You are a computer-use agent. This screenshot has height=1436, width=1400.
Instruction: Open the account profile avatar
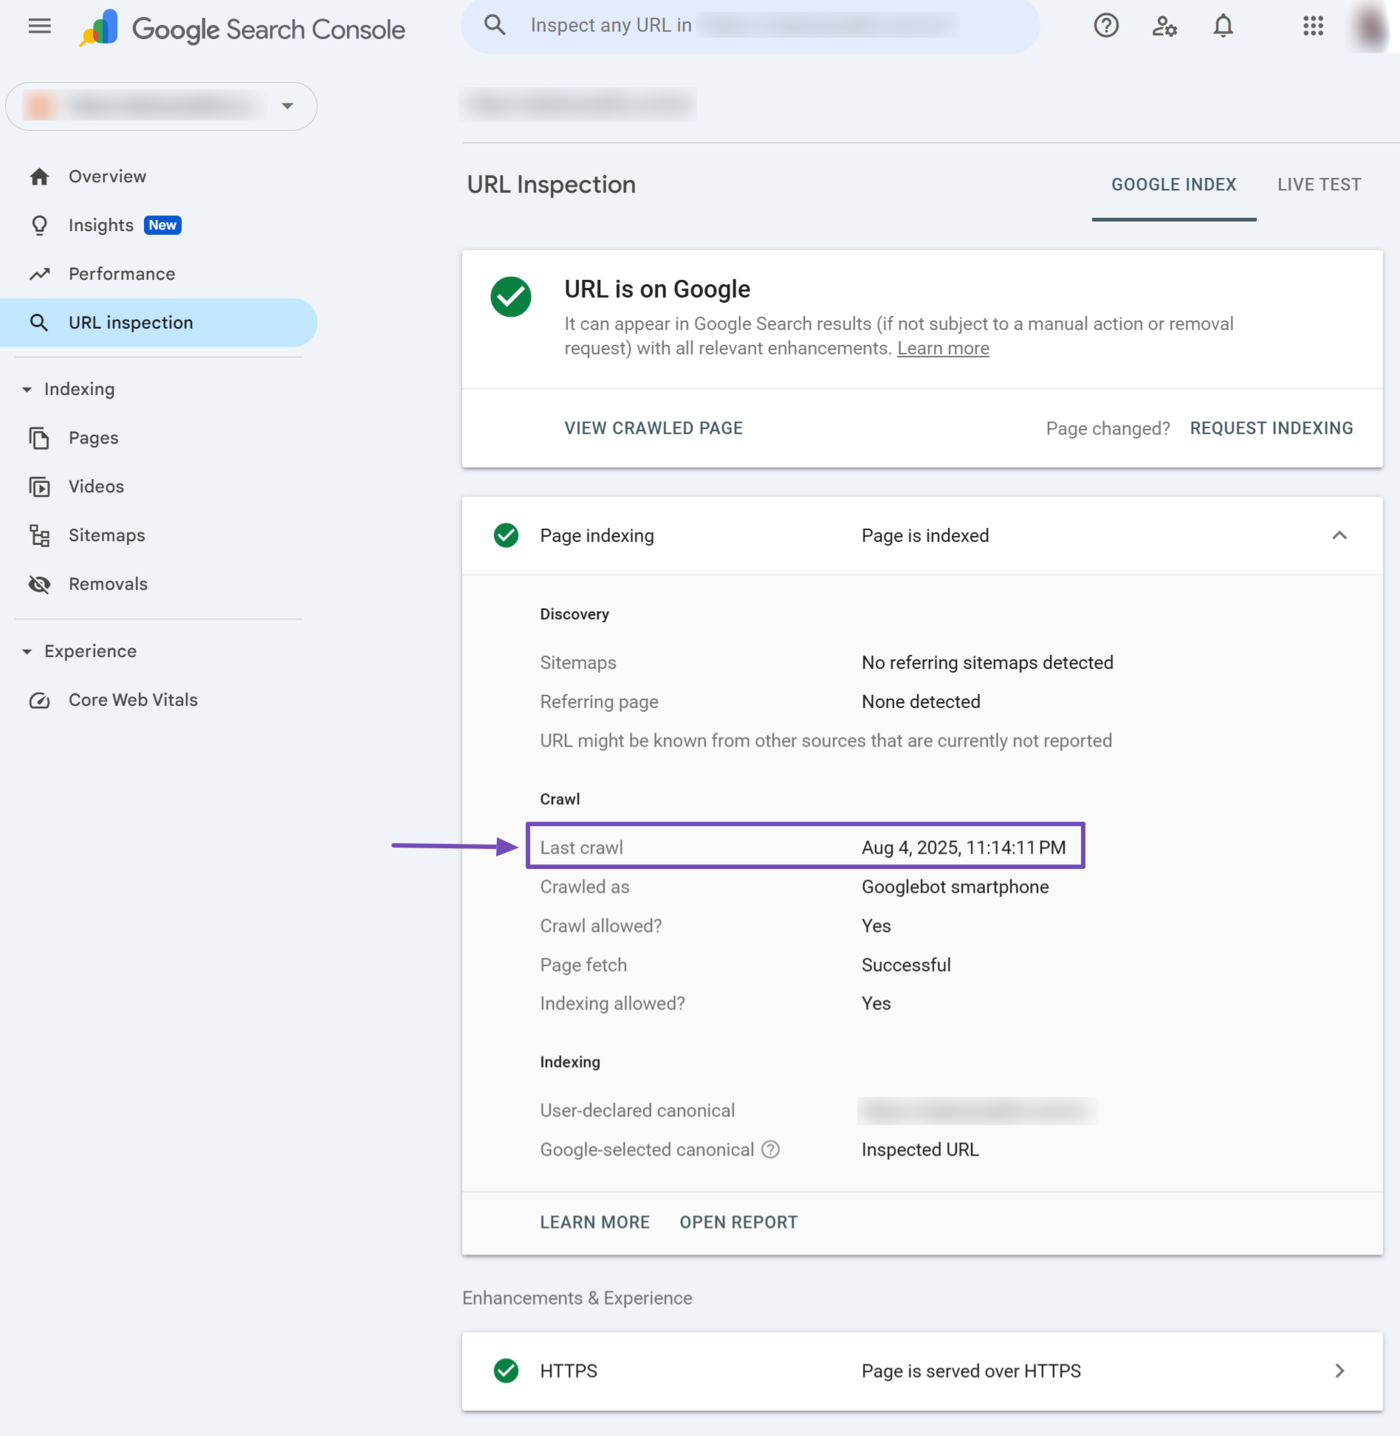[x=1371, y=26]
